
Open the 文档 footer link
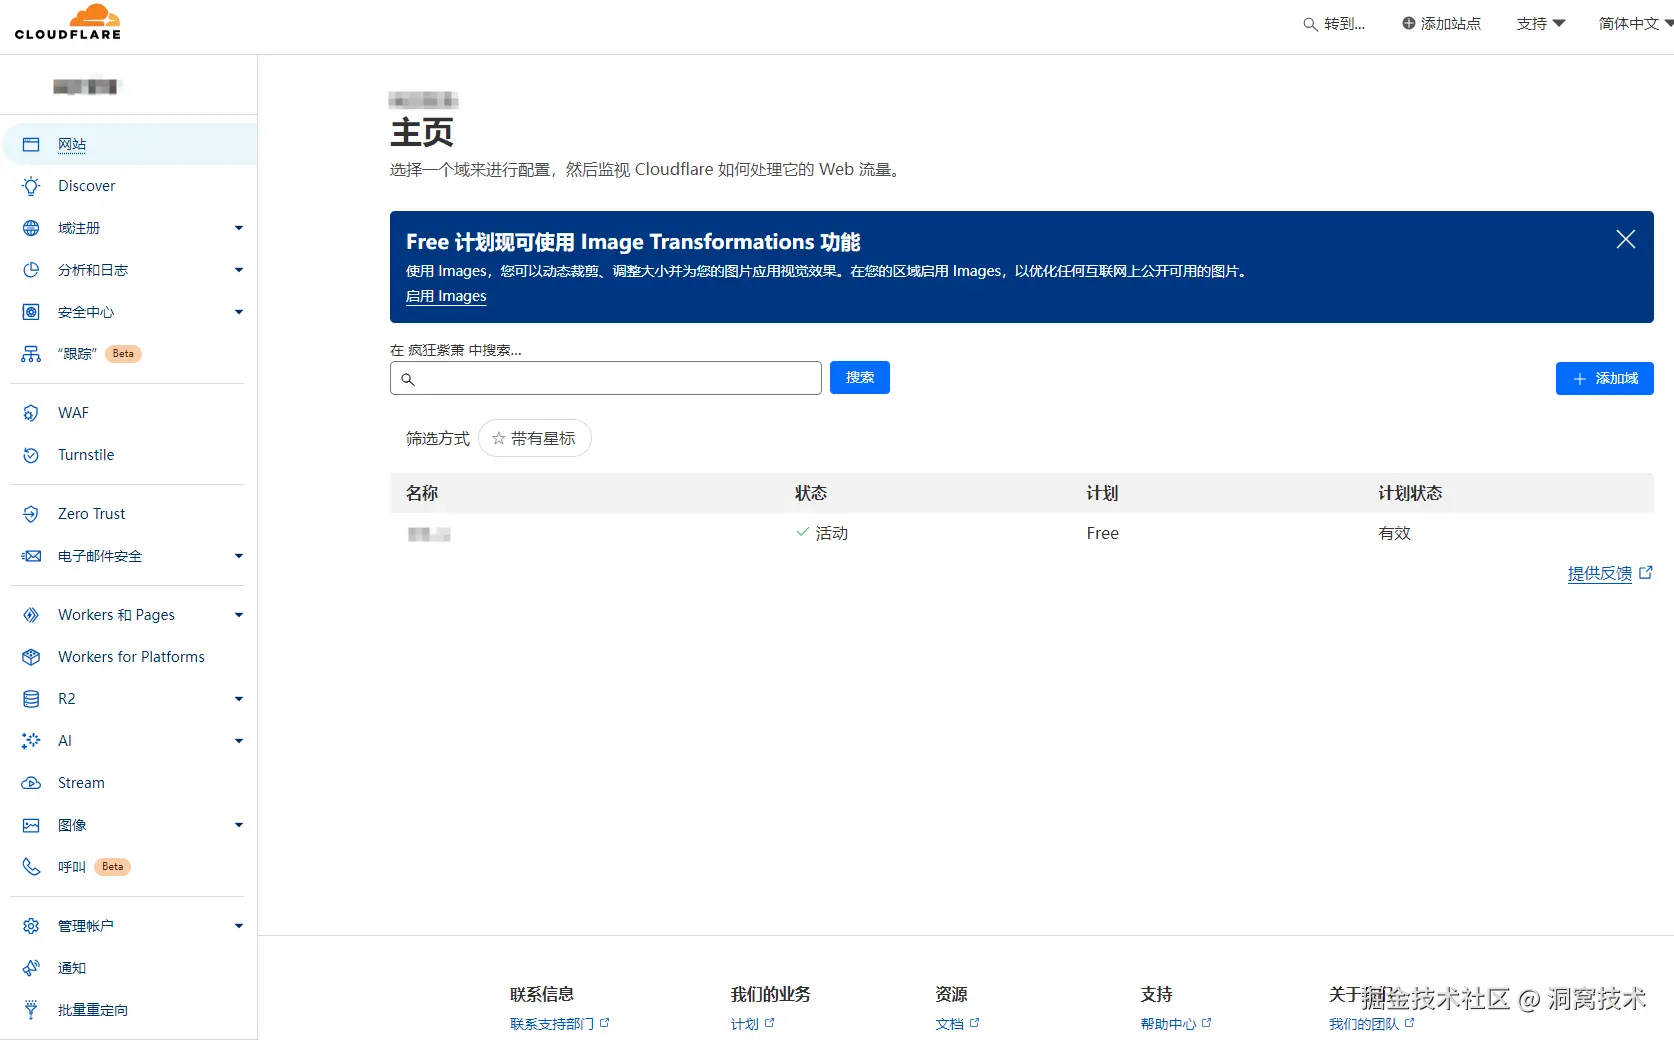[x=958, y=1024]
